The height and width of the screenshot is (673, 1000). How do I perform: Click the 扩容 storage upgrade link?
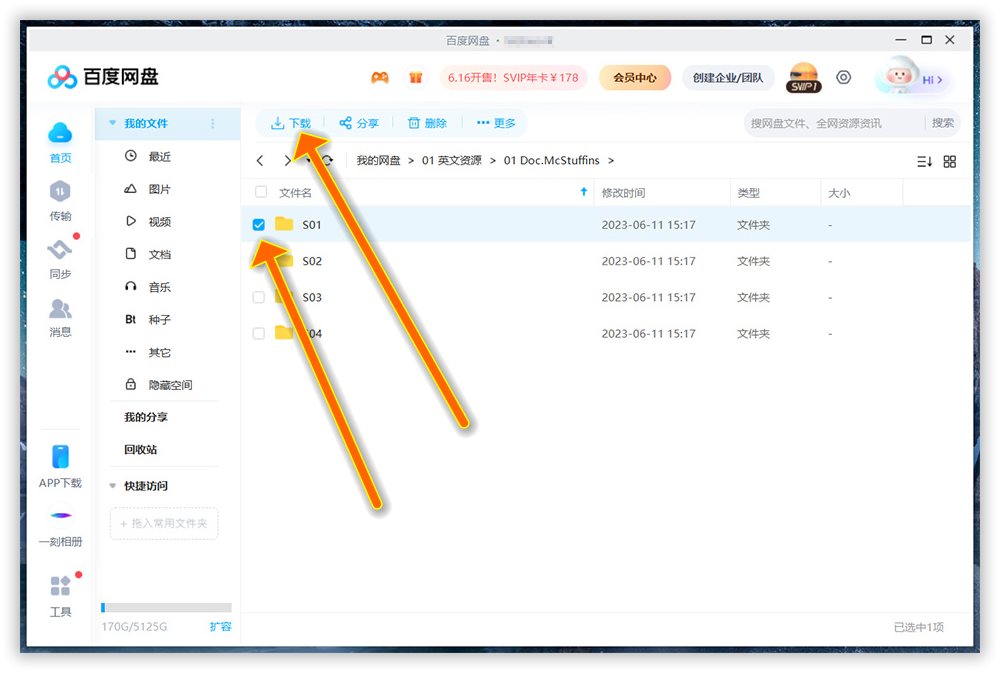tap(220, 627)
